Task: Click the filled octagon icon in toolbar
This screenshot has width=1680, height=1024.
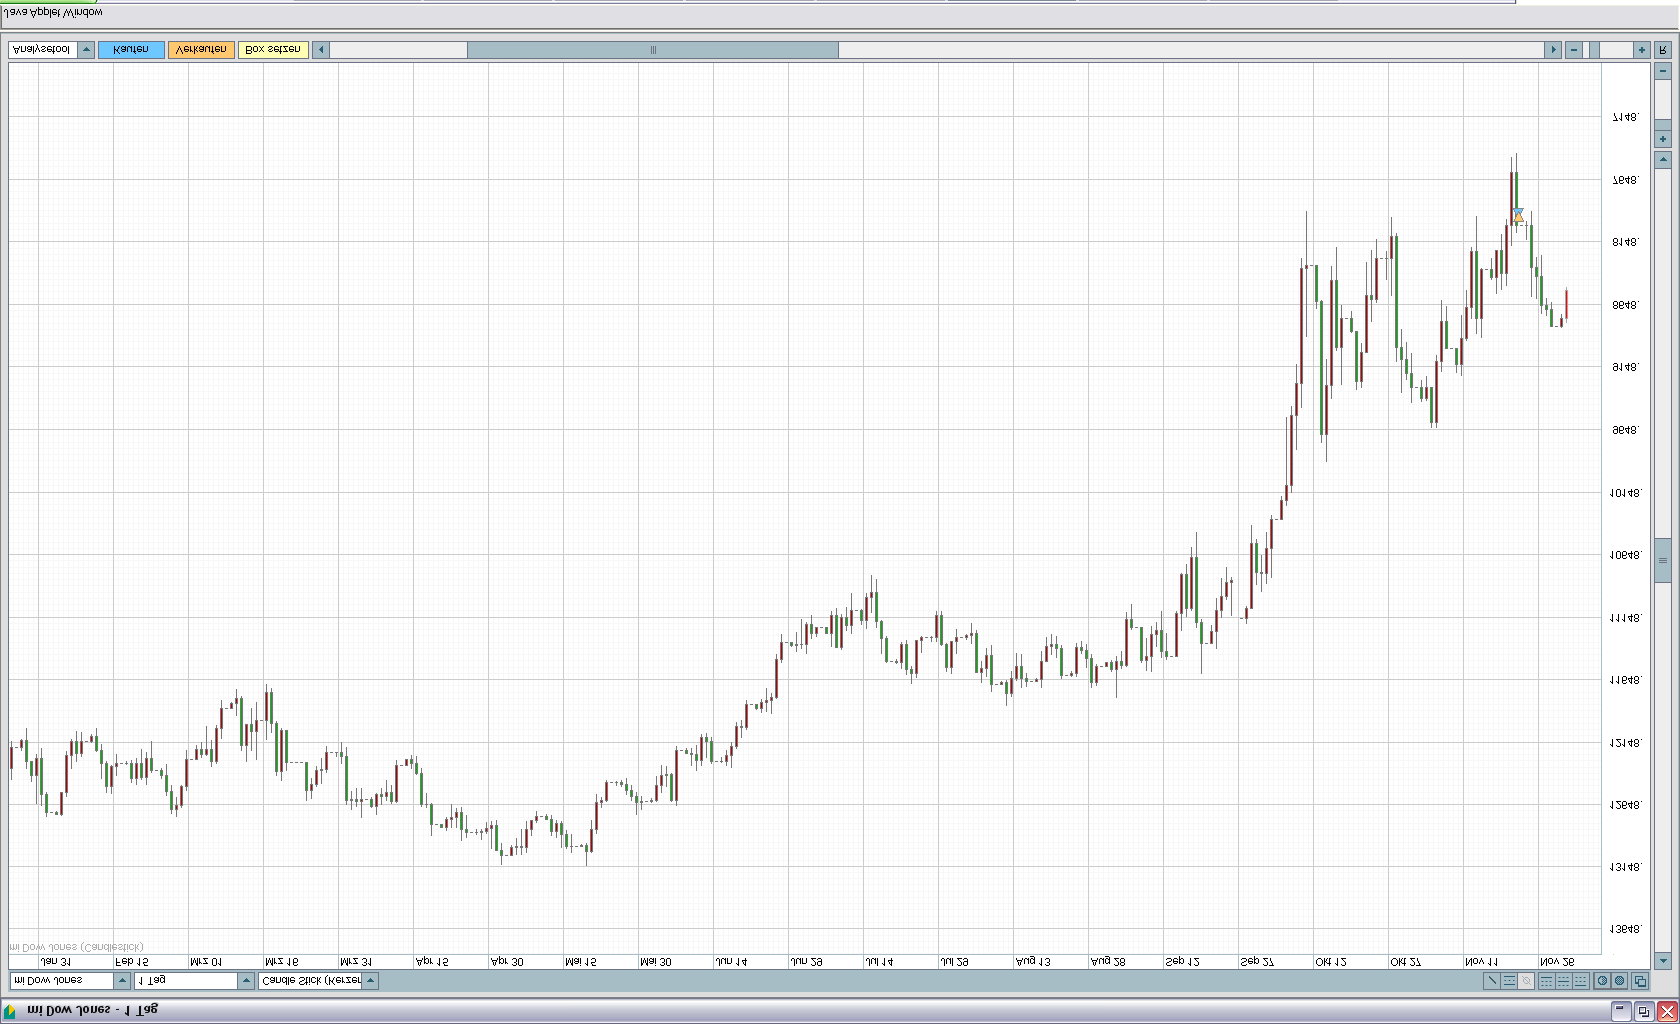Action: [1619, 981]
